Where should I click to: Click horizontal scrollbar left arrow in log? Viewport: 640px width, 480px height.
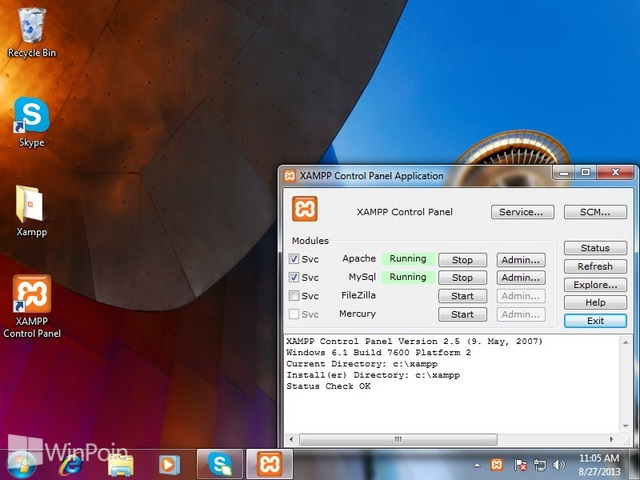(x=291, y=440)
